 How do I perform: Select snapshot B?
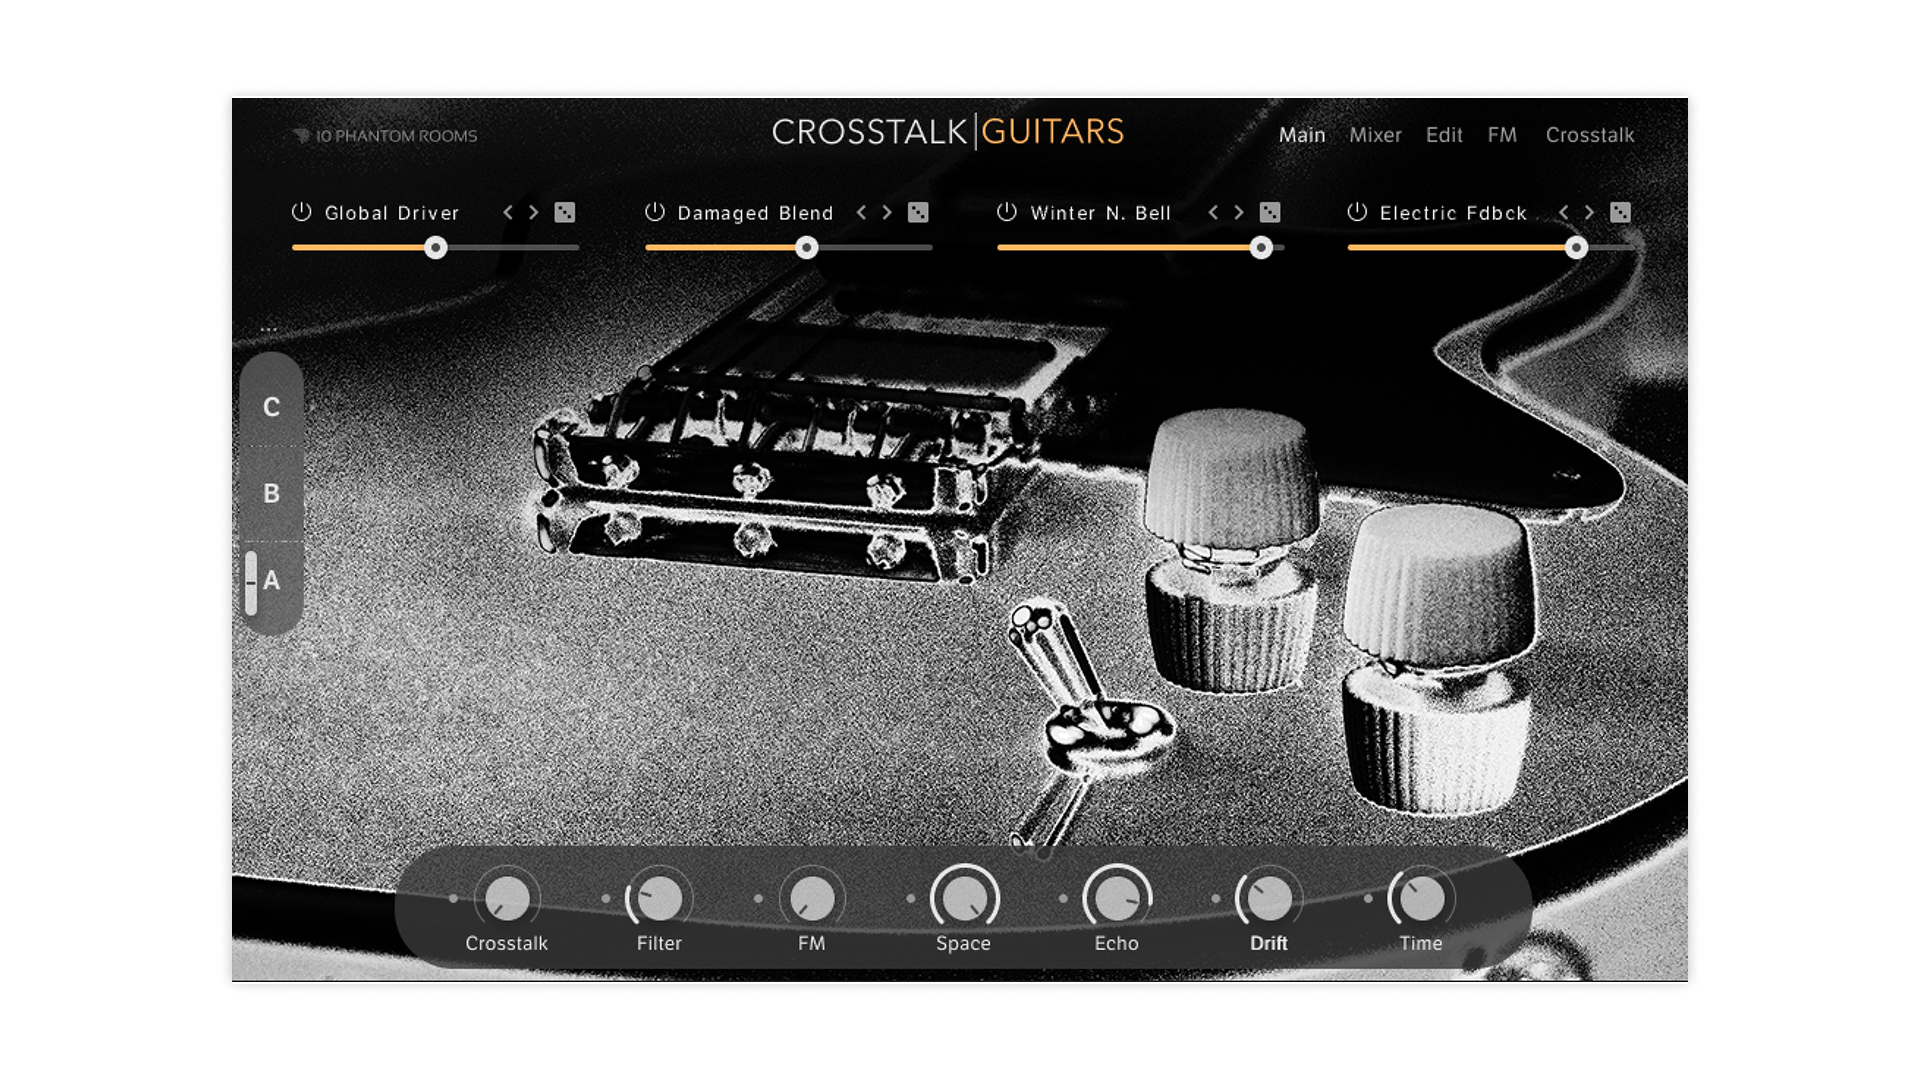click(271, 493)
